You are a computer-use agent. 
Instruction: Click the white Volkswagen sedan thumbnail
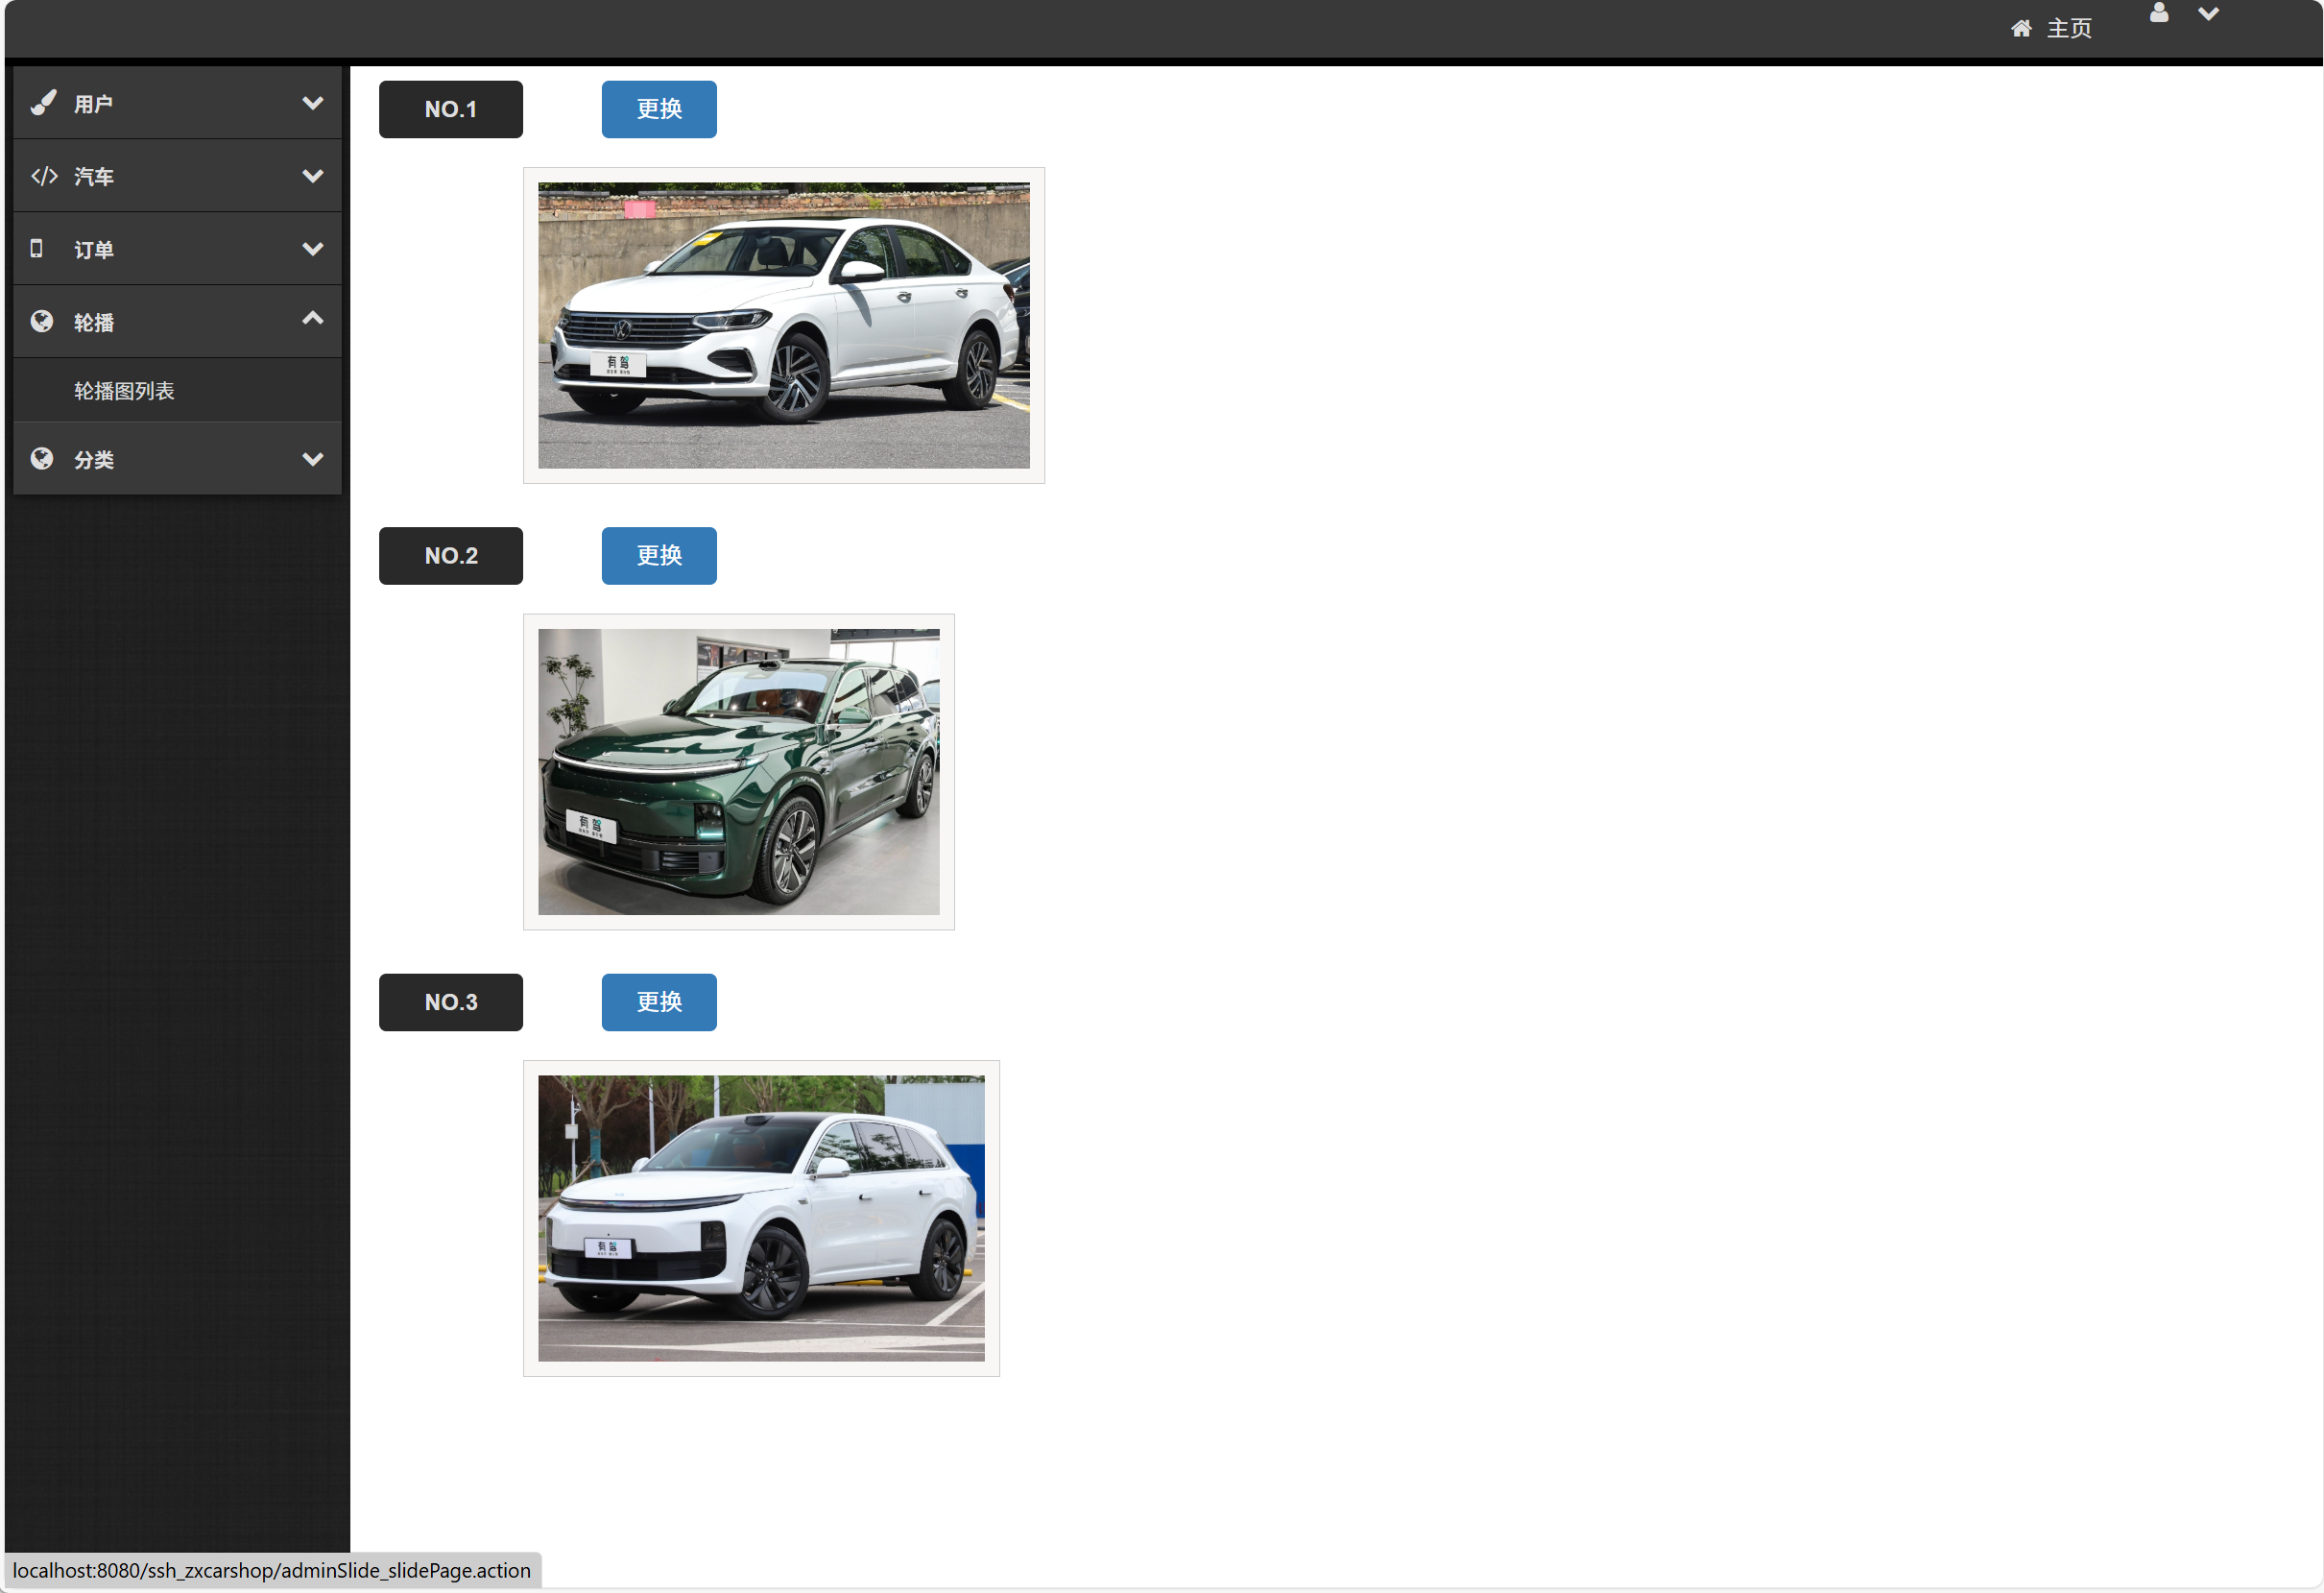[x=783, y=325]
